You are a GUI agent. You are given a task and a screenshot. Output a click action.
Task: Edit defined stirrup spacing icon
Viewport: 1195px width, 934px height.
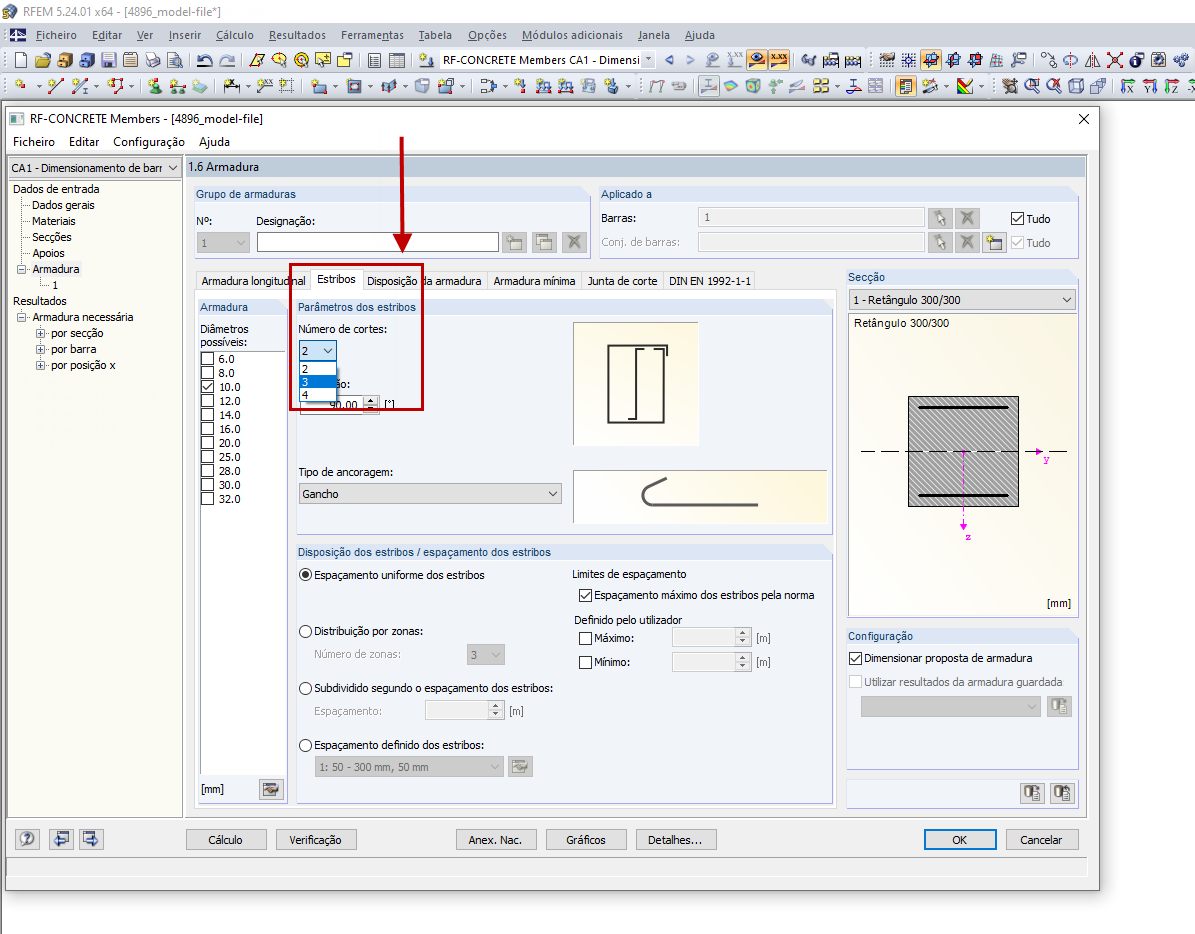pos(520,766)
